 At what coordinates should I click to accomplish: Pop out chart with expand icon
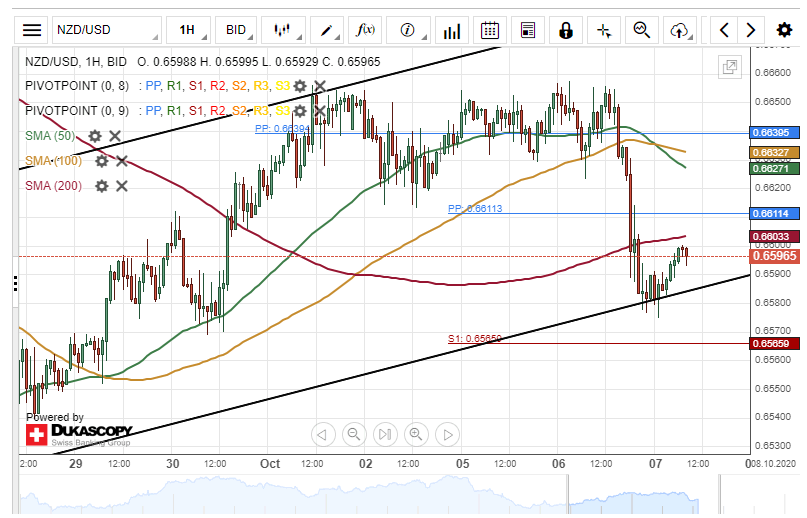729,68
